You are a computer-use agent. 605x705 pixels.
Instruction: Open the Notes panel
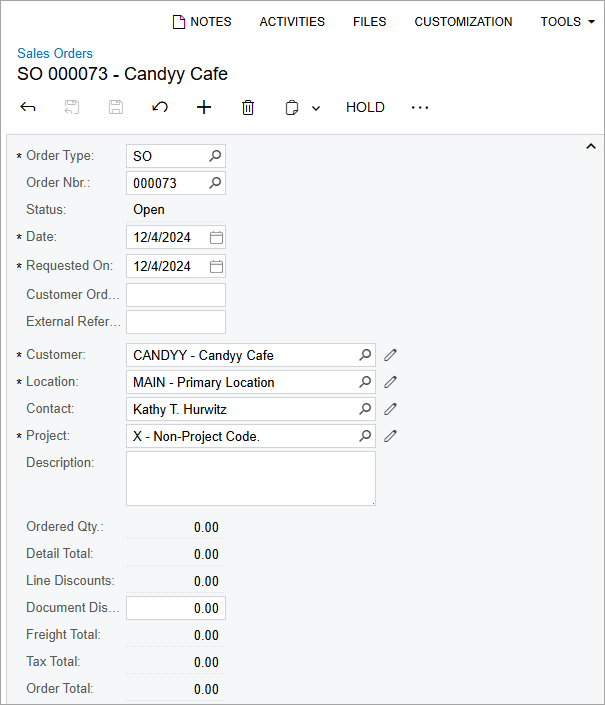(202, 21)
